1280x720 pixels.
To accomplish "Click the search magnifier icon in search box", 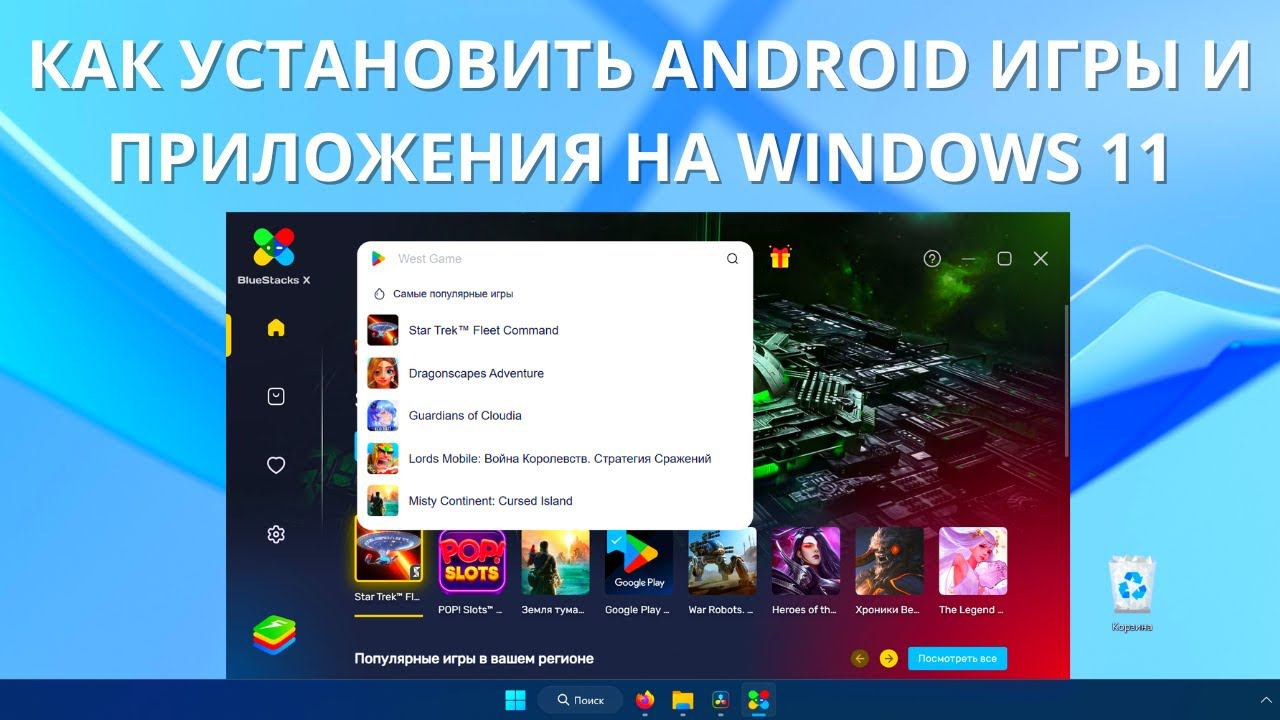I will click(x=732, y=258).
